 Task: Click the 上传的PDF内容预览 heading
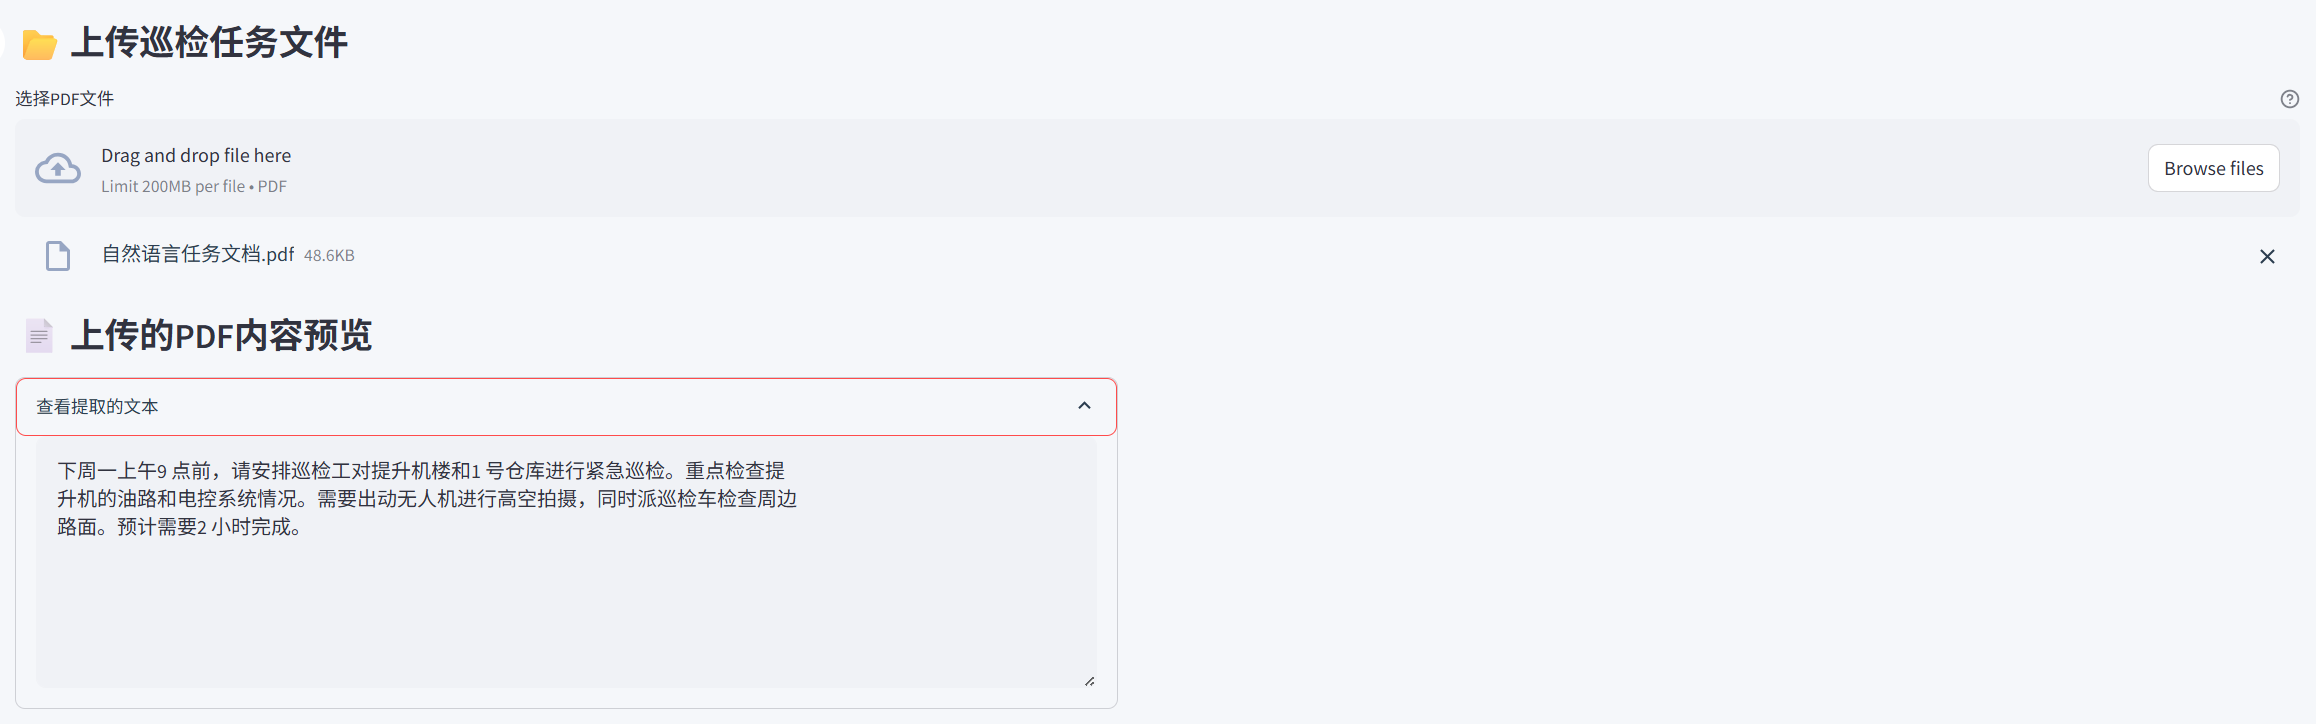tap(221, 336)
